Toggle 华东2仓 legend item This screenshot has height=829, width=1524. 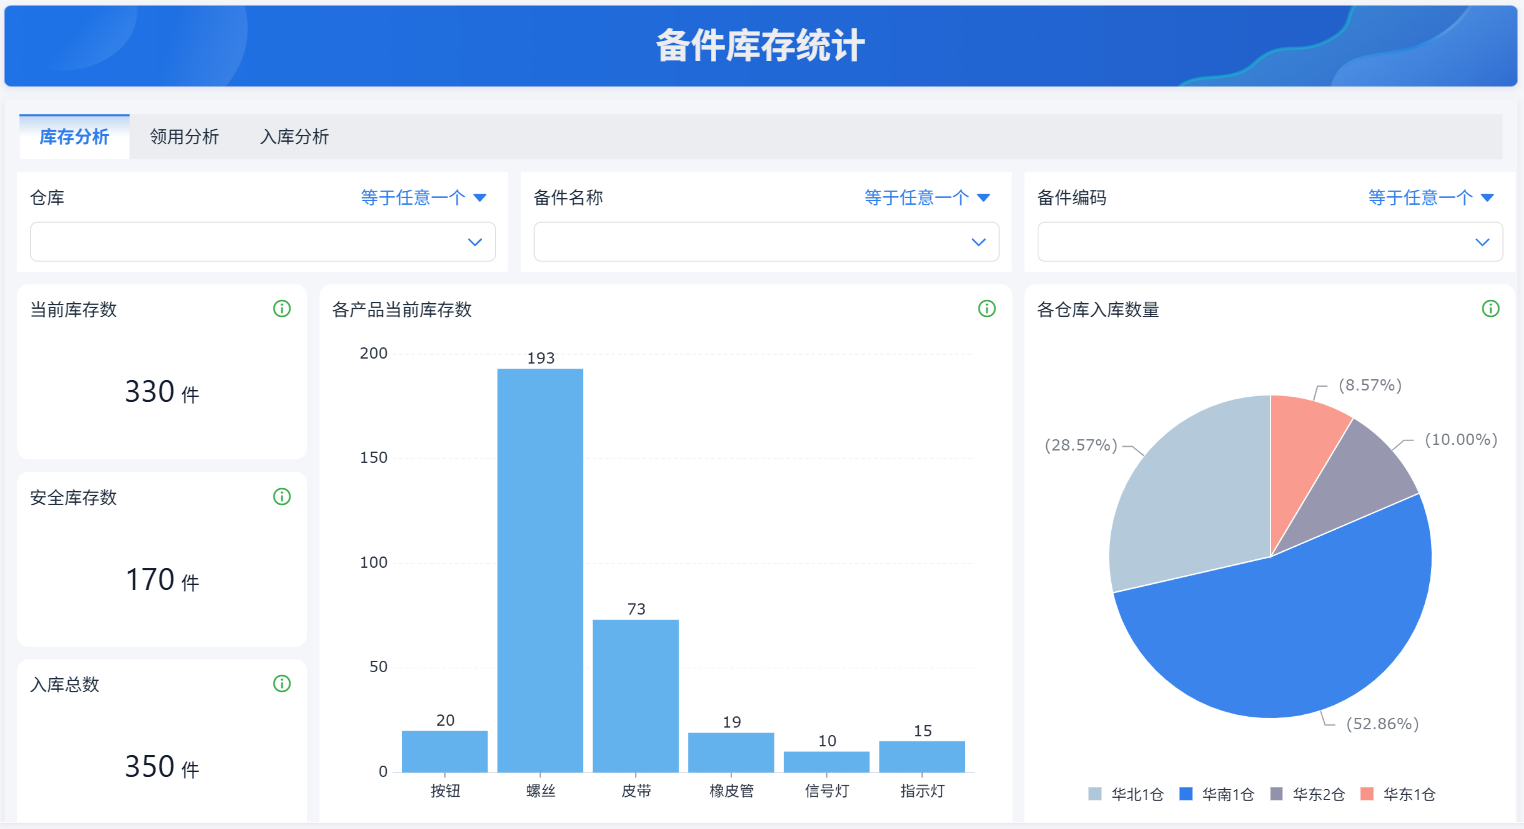1308,794
